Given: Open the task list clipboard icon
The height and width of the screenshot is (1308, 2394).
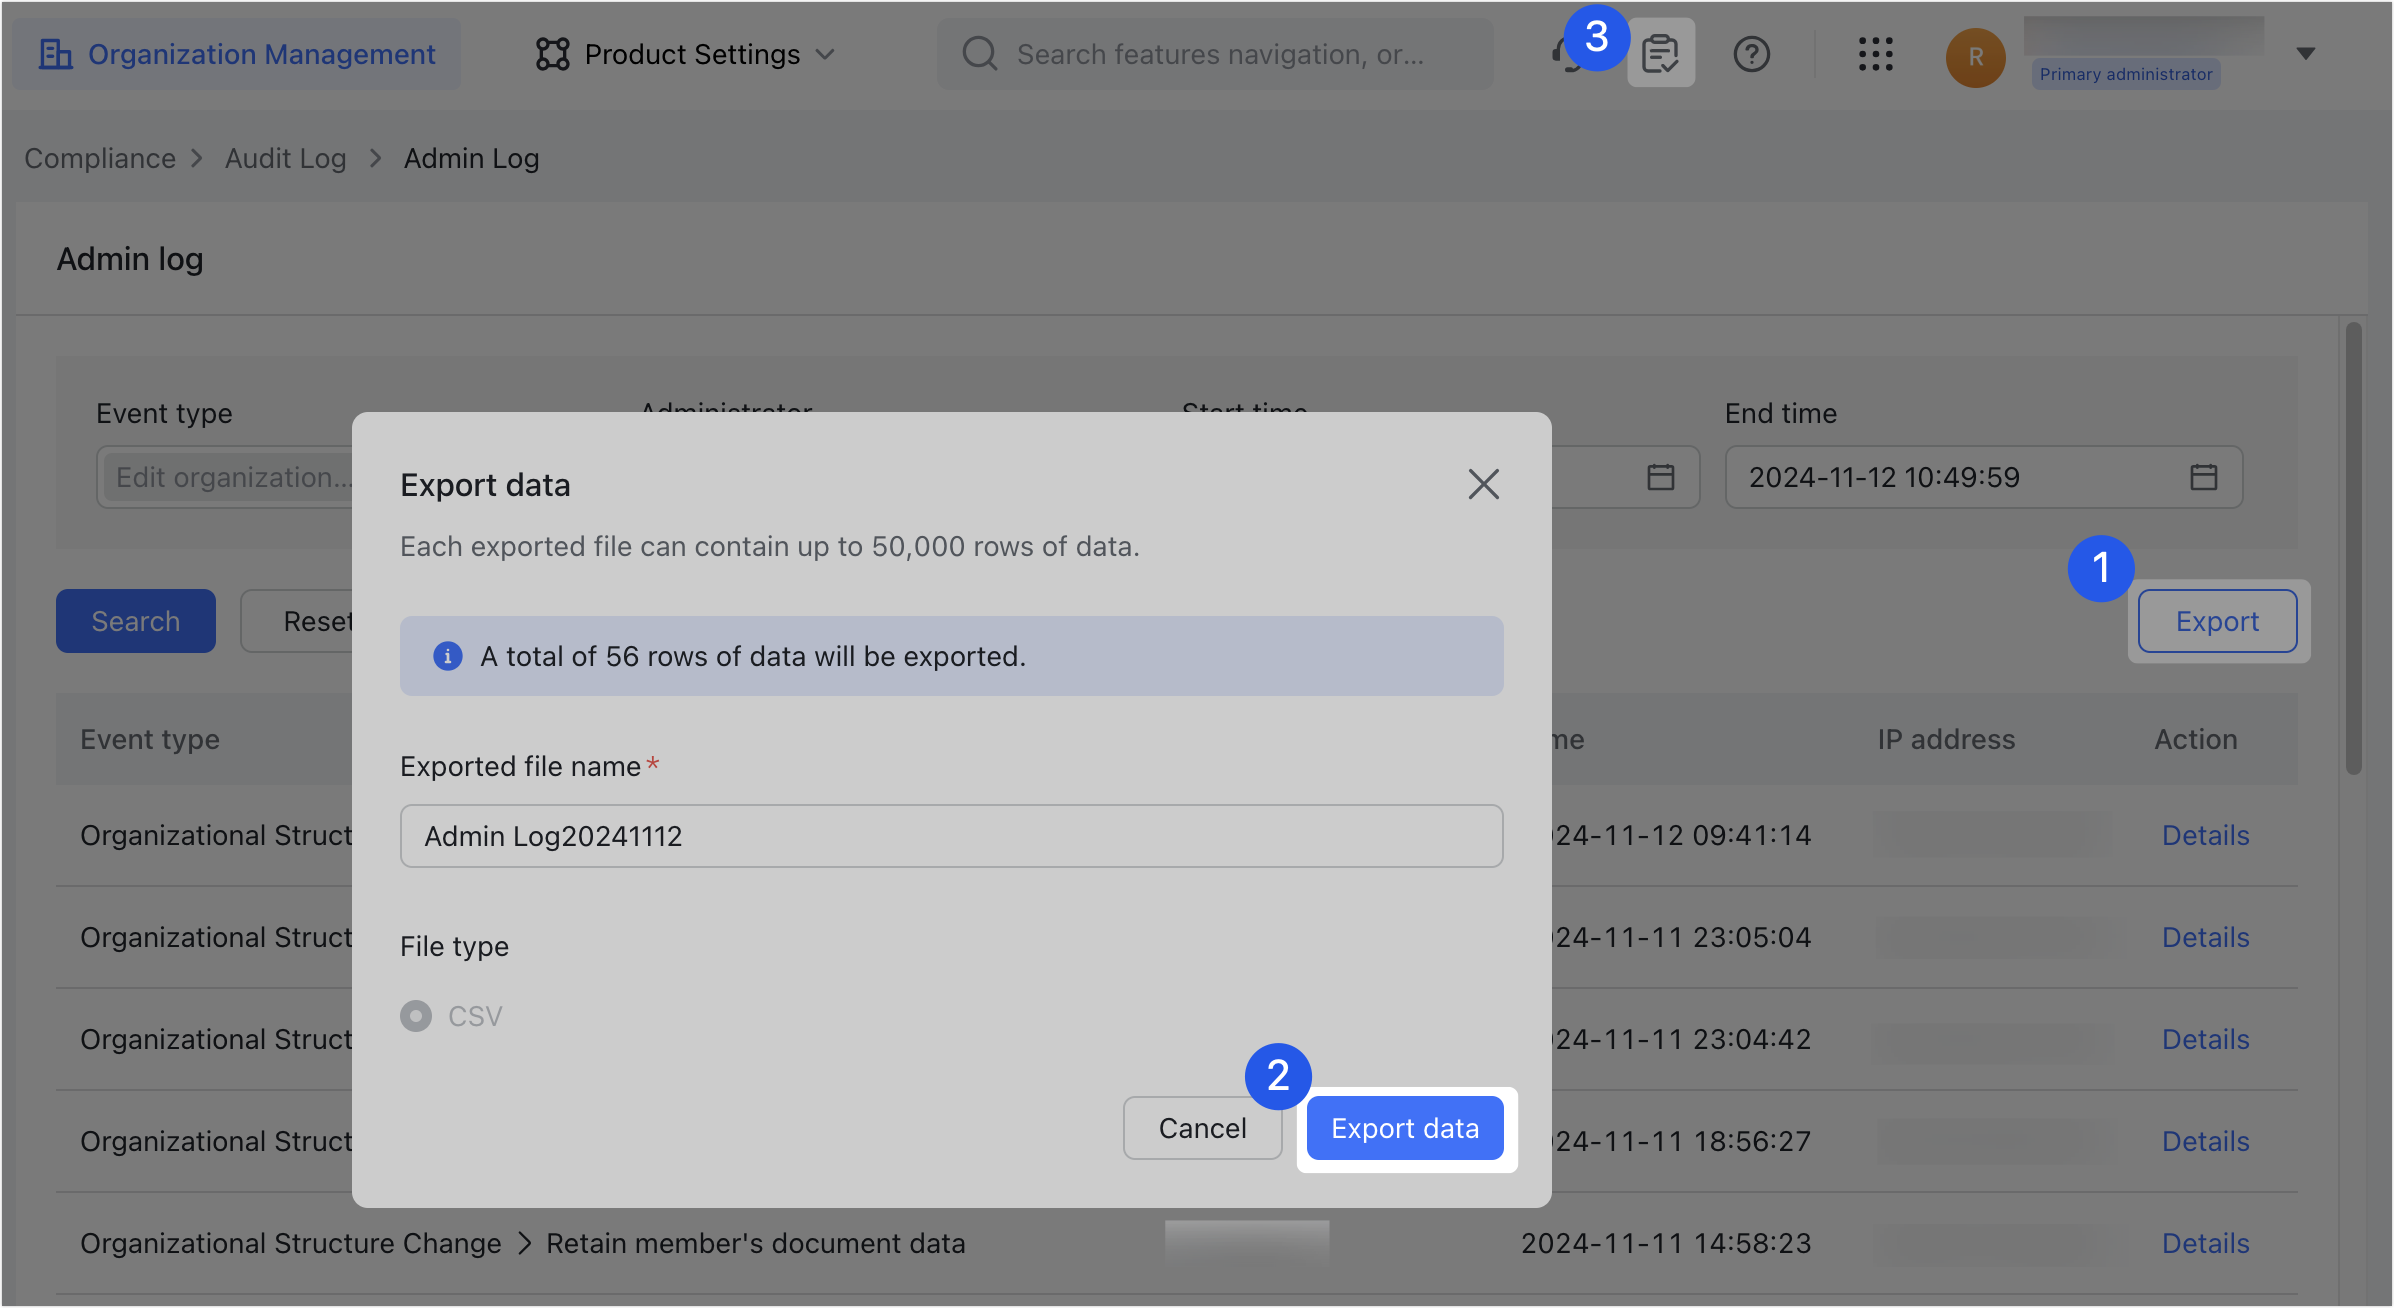Looking at the screenshot, I should pos(1660,54).
